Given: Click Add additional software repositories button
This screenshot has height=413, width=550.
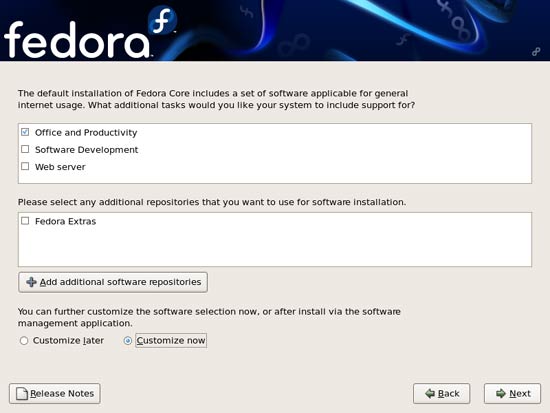Looking at the screenshot, I should pyautogui.click(x=113, y=282).
